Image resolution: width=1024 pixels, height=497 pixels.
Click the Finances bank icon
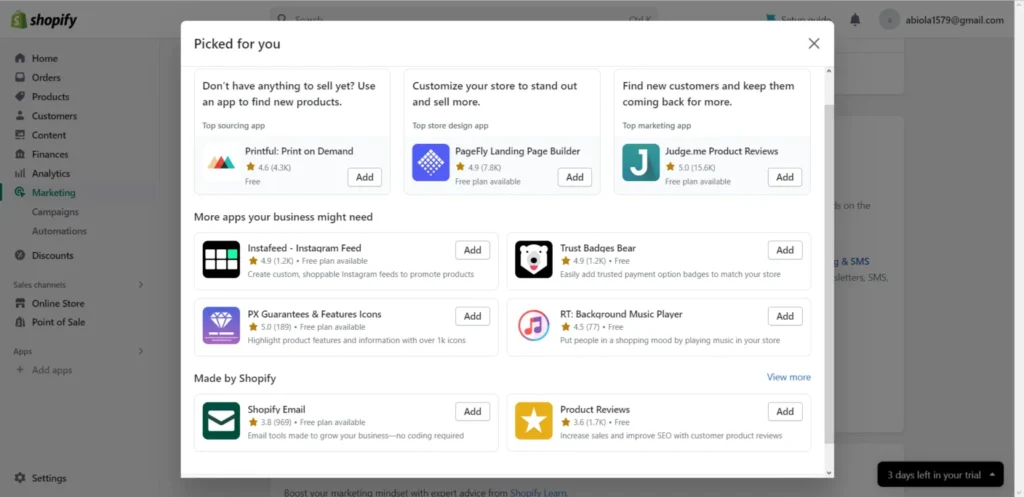tap(20, 154)
